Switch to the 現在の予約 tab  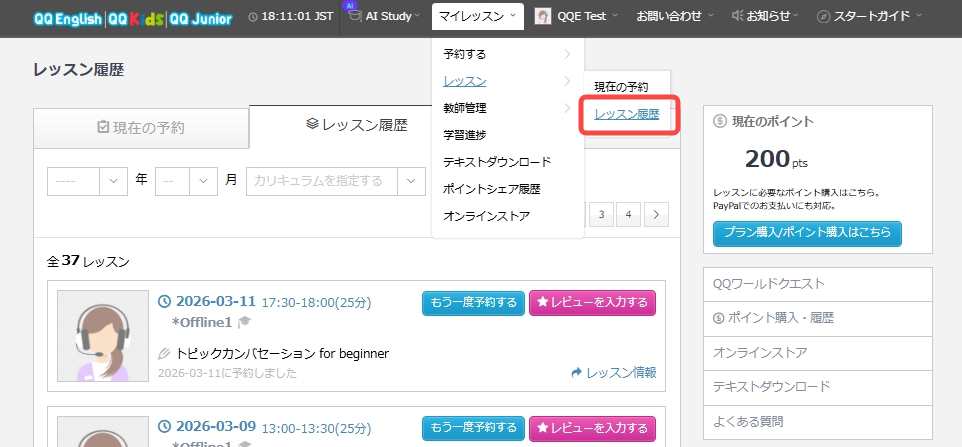[141, 128]
